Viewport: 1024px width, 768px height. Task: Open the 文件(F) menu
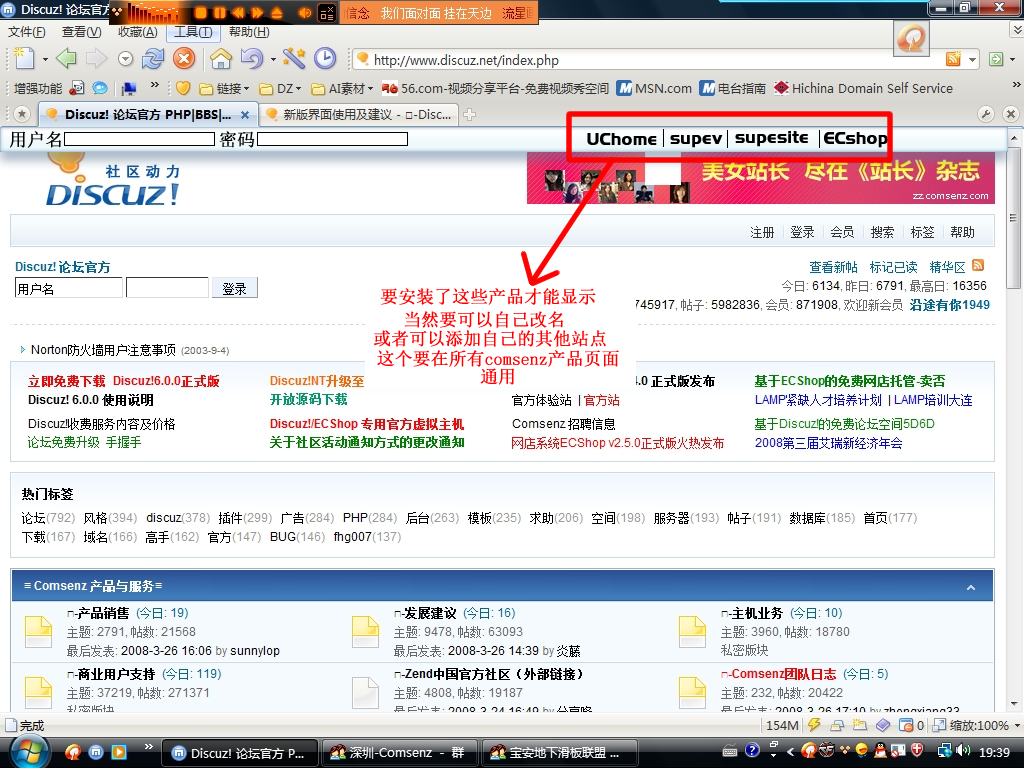coord(27,32)
